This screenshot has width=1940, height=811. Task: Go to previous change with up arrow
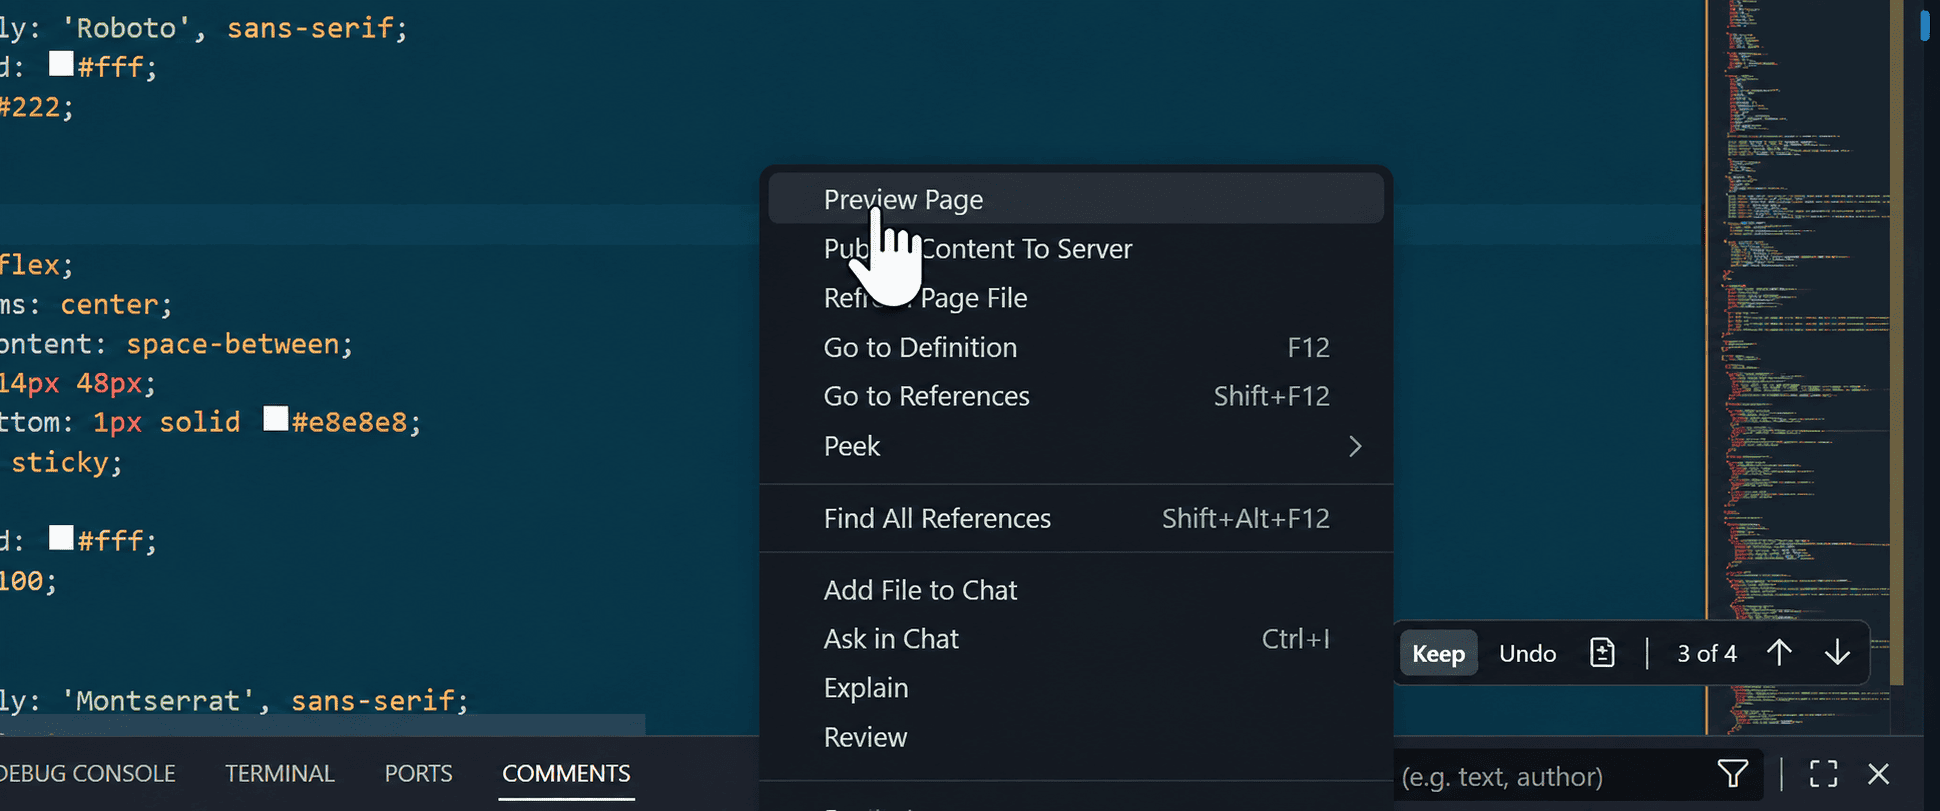click(x=1779, y=653)
